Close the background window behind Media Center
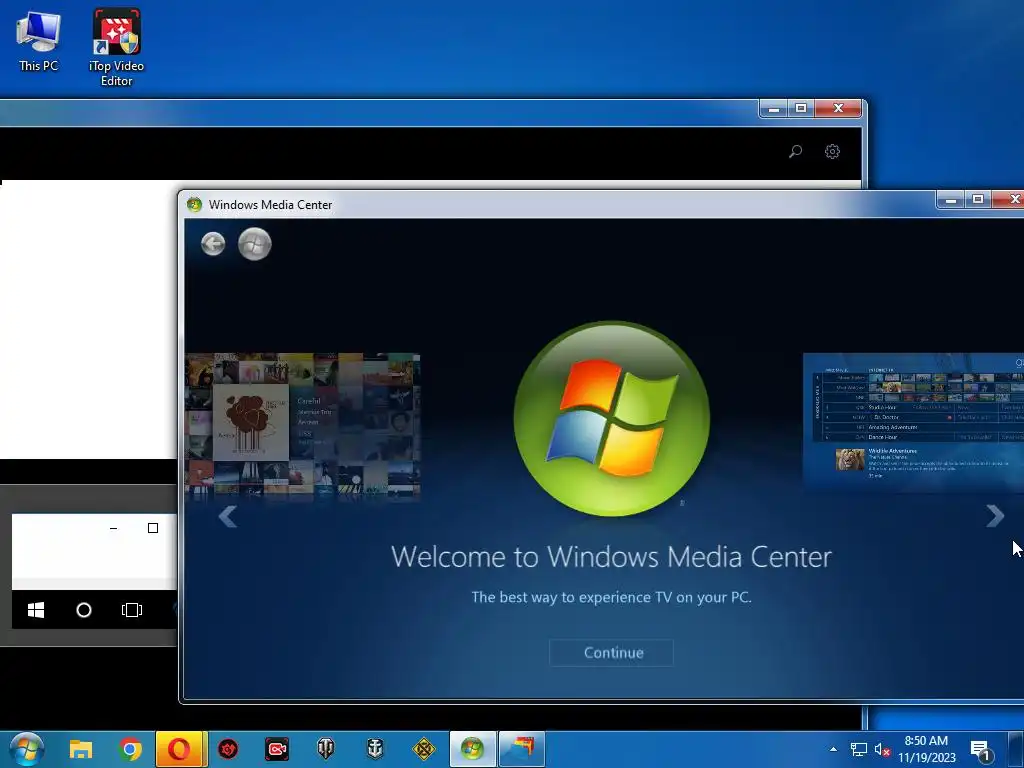1024x768 pixels. 839,108
